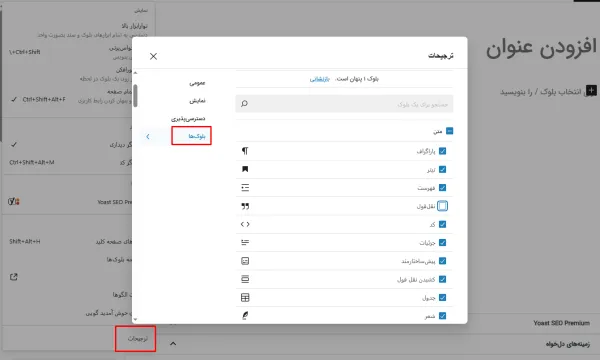The width and height of the screenshot is (600, 360).
Task: Click the Yoast SEO icon in options menu
Action: (x=14, y=202)
